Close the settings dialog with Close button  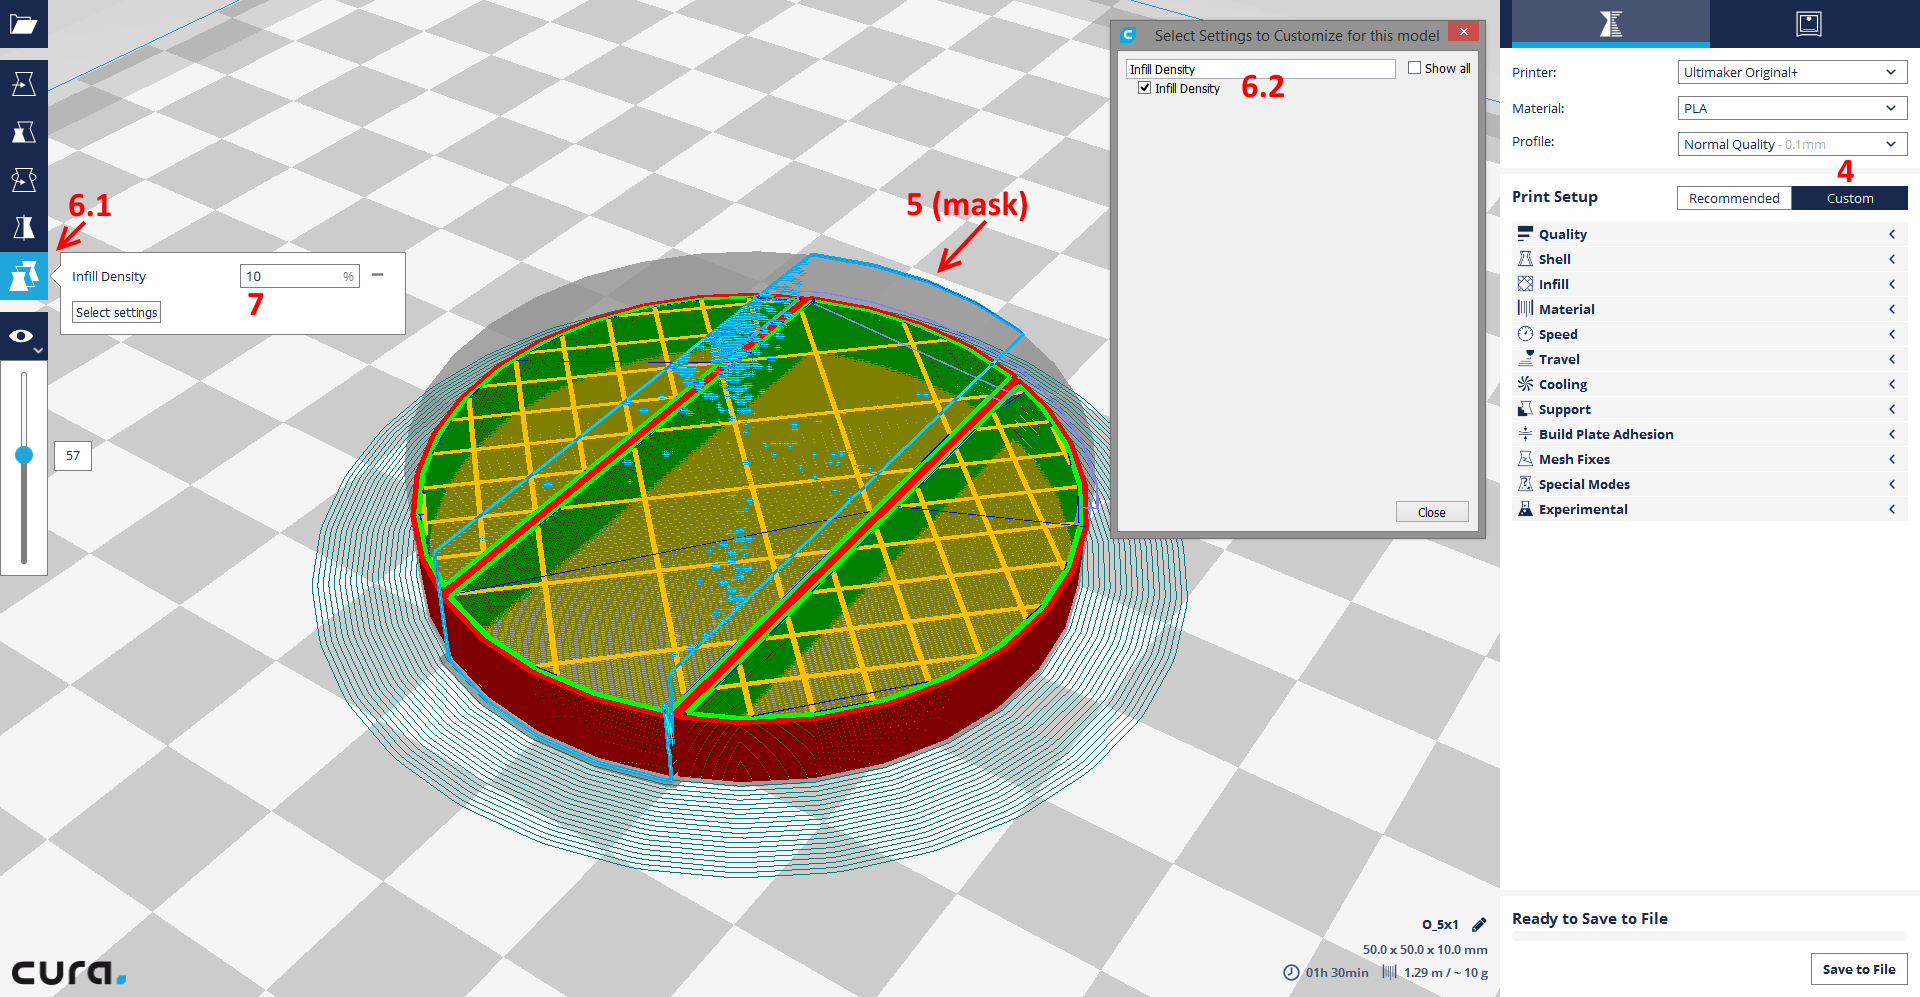[x=1432, y=512]
